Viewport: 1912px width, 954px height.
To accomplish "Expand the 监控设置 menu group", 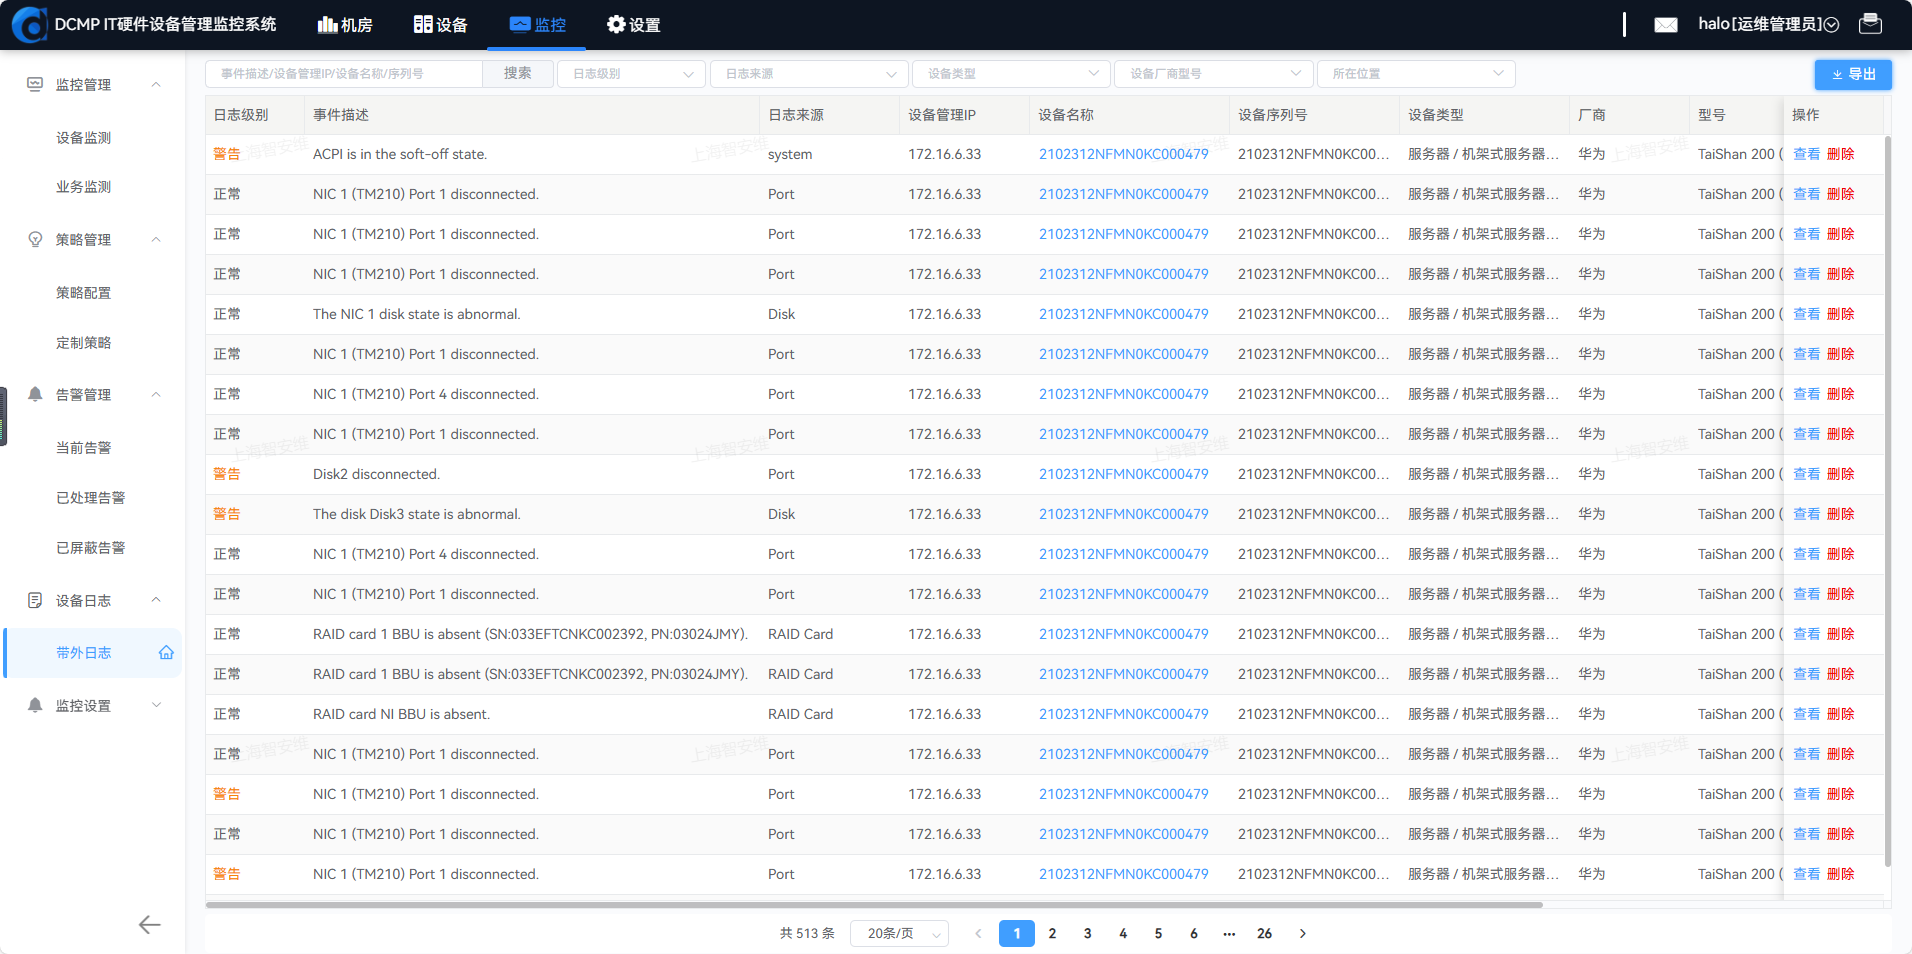I will (156, 706).
